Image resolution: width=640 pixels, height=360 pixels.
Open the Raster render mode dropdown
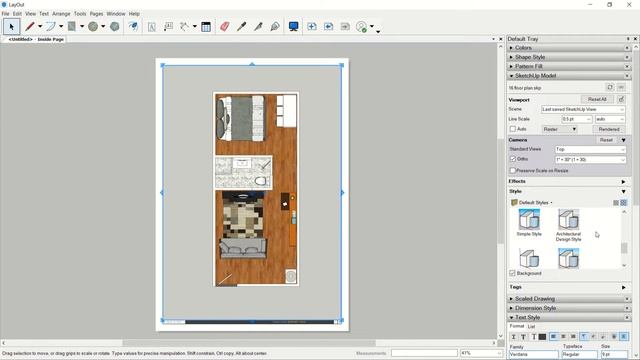(559, 129)
